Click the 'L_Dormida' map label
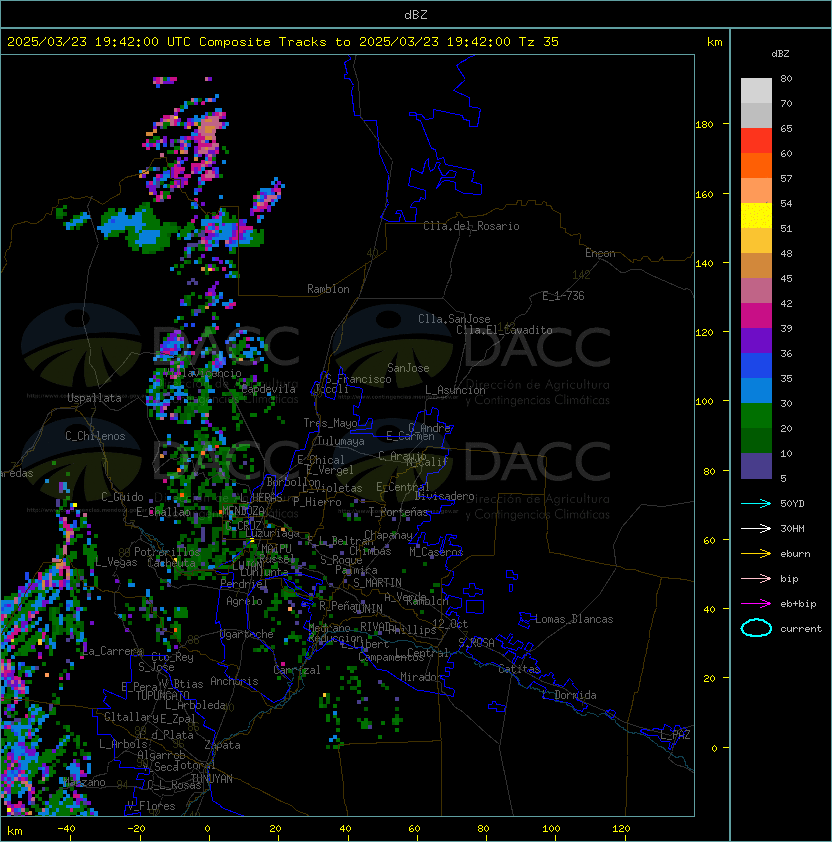Viewport: 832px width, 842px height. click(569, 695)
